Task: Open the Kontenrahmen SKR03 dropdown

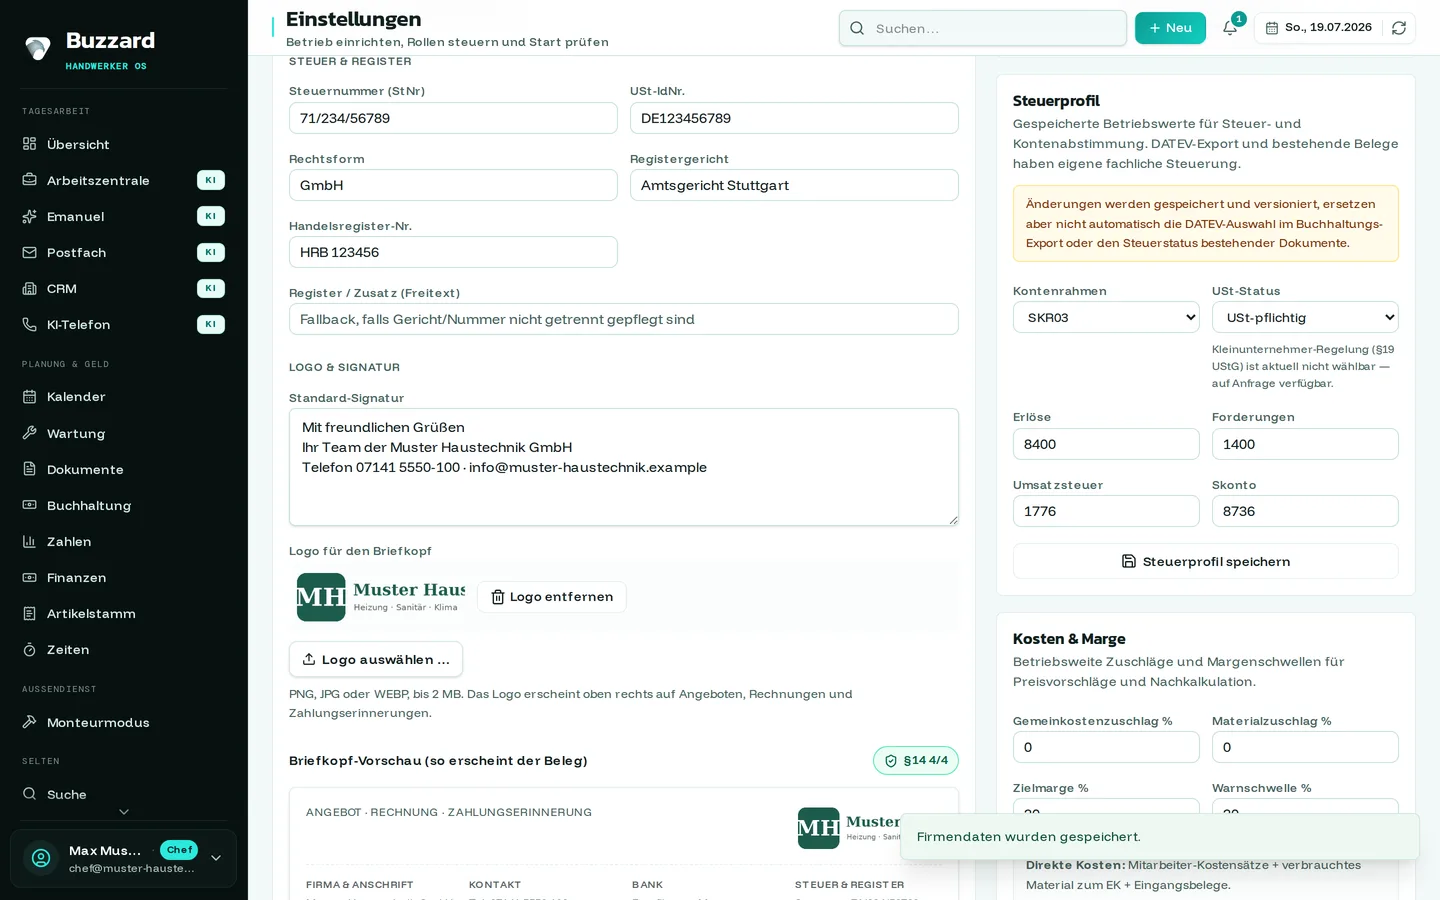Action: pos(1106,317)
